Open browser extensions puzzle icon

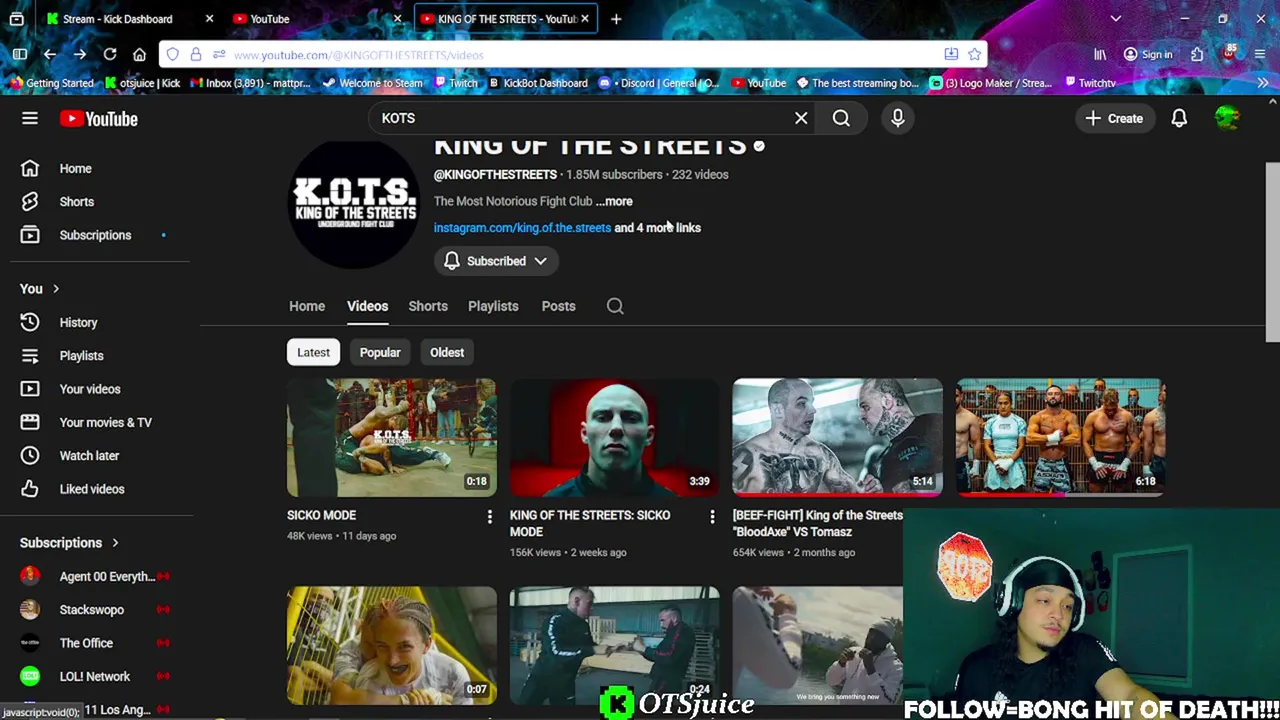[1197, 54]
